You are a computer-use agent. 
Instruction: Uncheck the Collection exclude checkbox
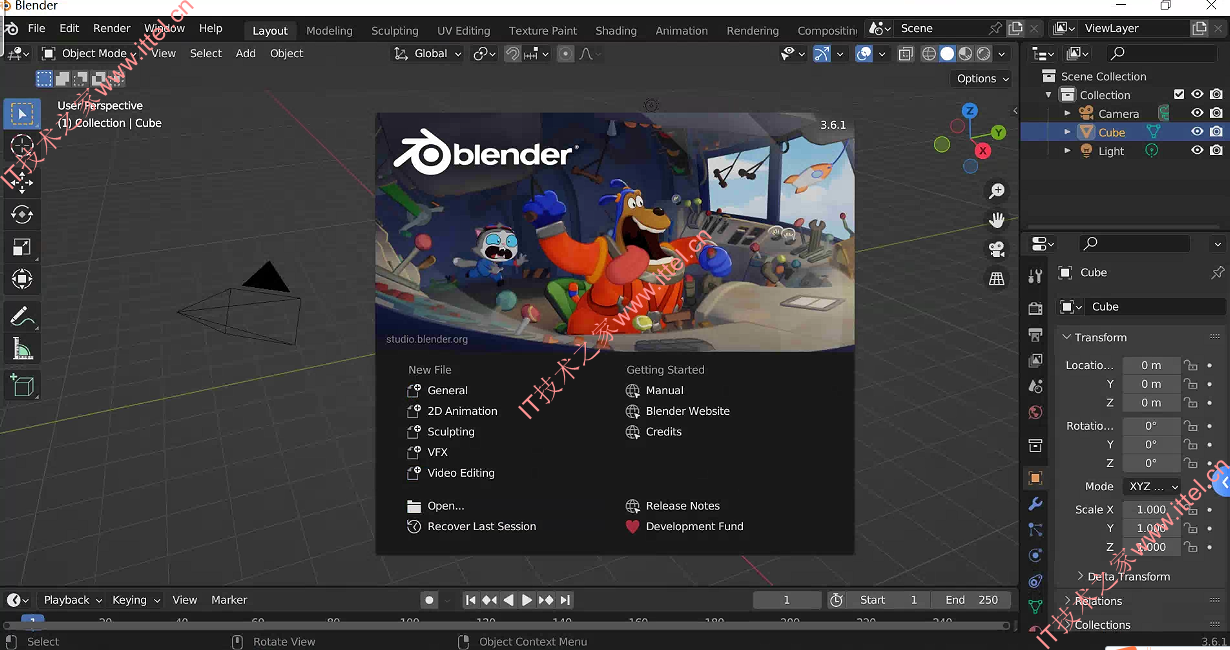pyautogui.click(x=1179, y=95)
